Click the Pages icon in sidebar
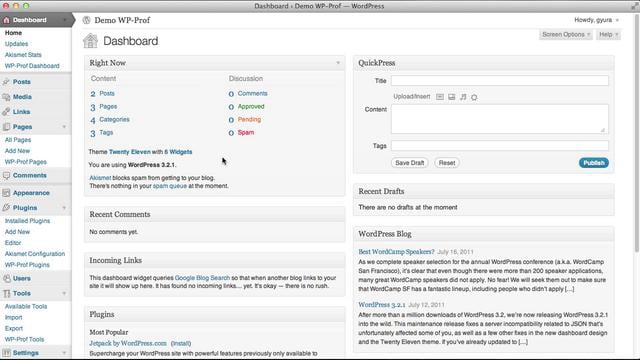The height and width of the screenshot is (360, 640). 6,127
